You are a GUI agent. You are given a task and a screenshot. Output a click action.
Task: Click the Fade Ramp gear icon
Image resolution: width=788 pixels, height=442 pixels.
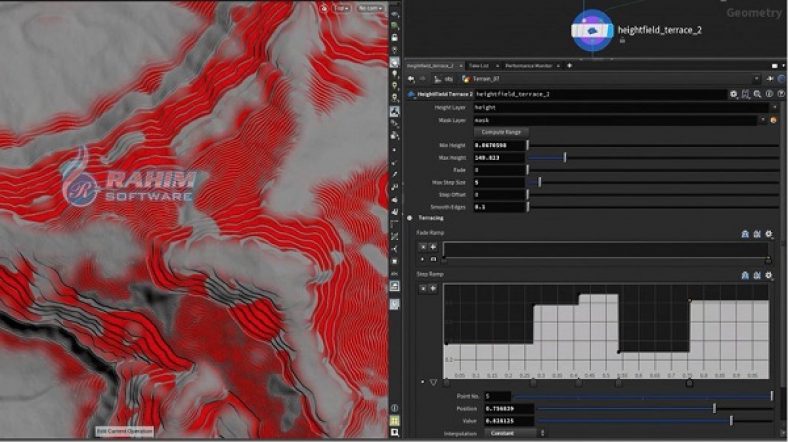769,232
